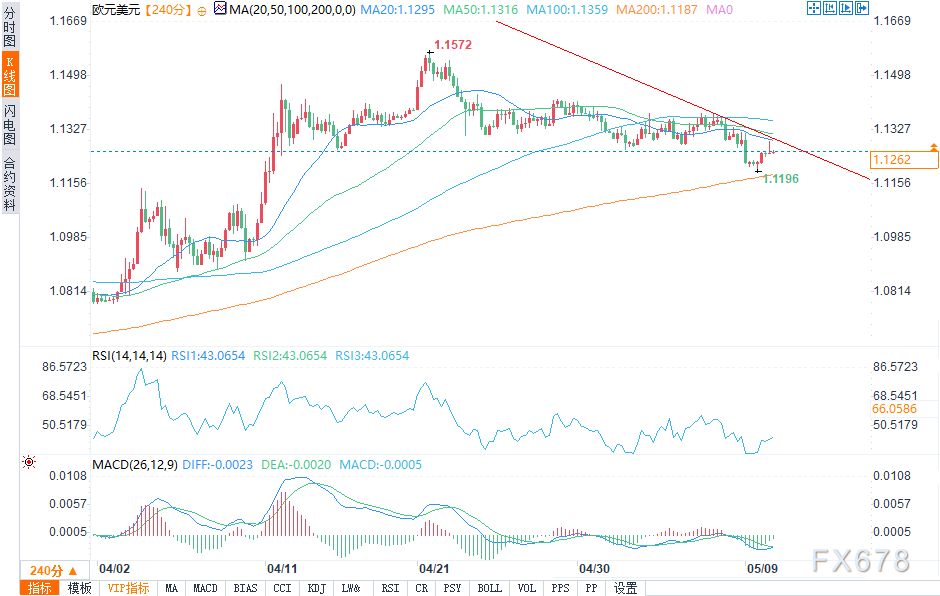Click the red sun icon beside MACD
The width and height of the screenshot is (940, 596).
(x=27, y=462)
